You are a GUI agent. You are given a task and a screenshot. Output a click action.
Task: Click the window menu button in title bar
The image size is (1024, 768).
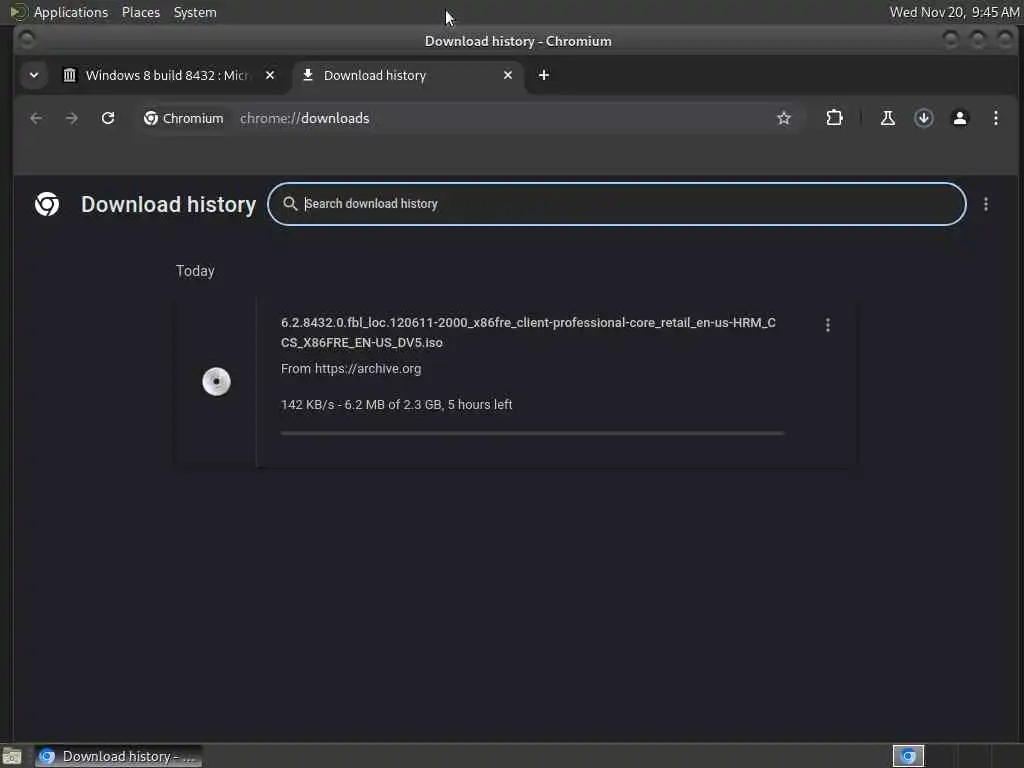26,40
